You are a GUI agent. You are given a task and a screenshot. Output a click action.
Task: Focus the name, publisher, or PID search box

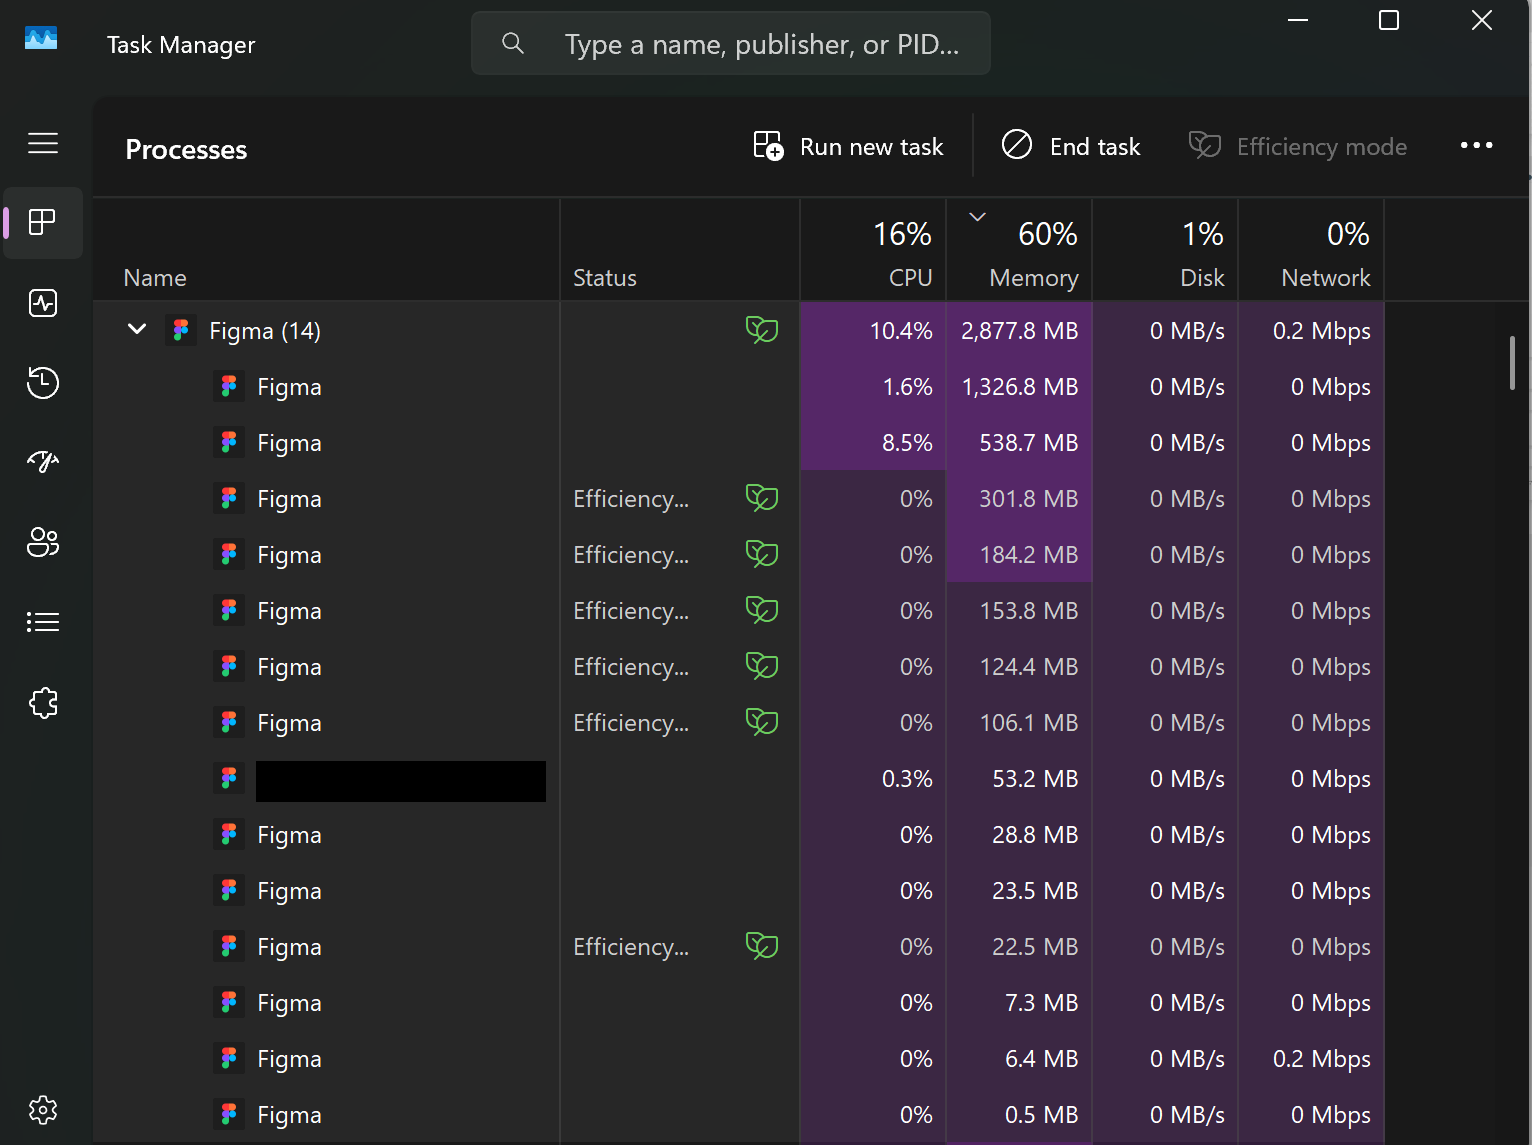coord(731,43)
